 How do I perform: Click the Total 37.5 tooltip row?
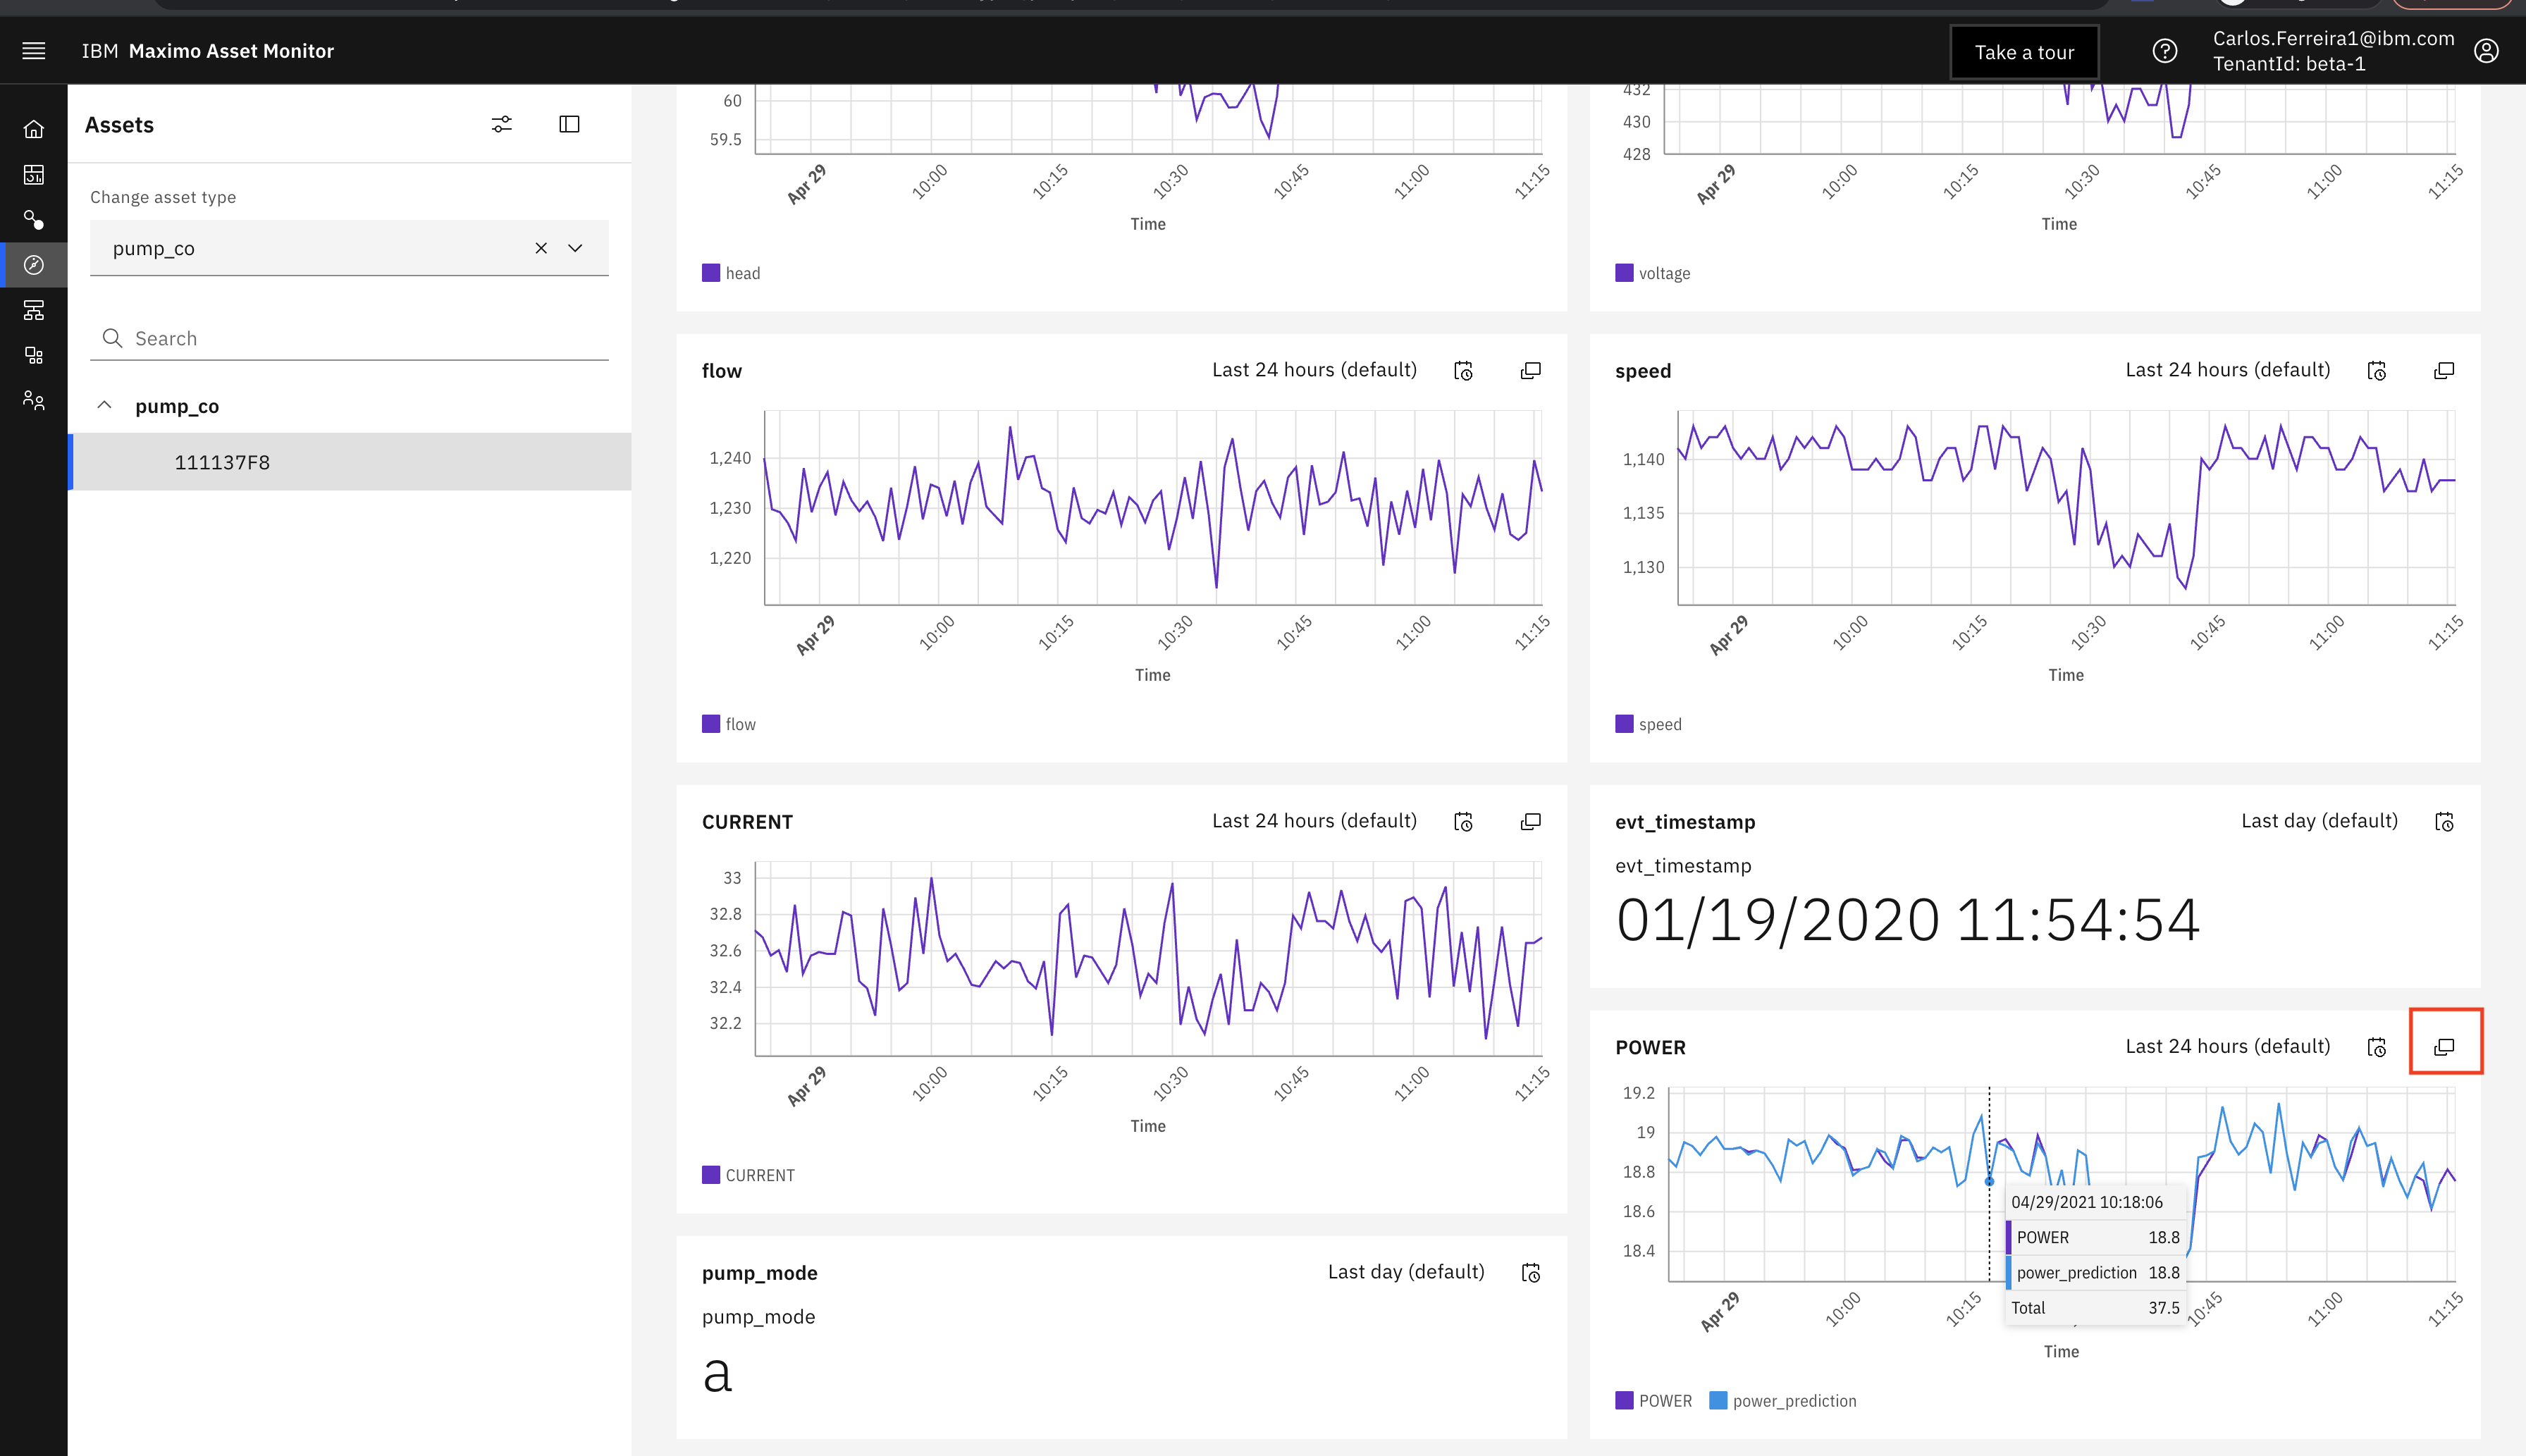coord(2095,1308)
